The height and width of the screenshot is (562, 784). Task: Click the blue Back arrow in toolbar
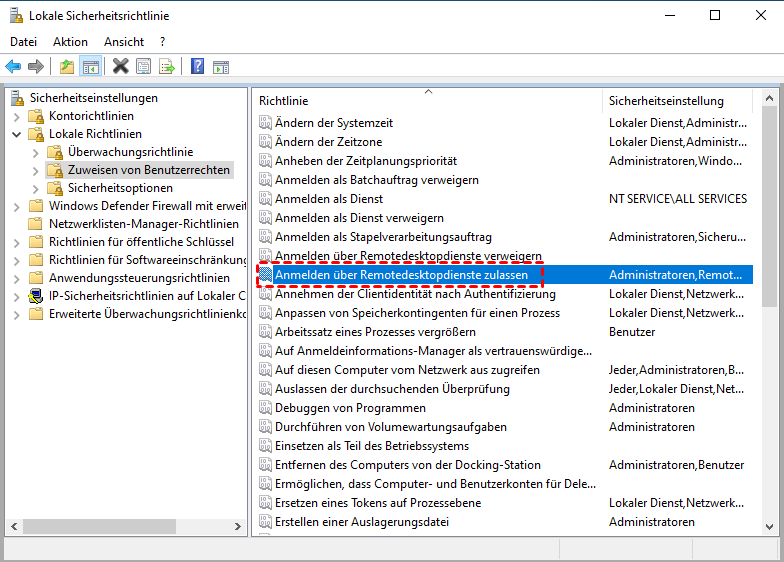tap(13, 67)
